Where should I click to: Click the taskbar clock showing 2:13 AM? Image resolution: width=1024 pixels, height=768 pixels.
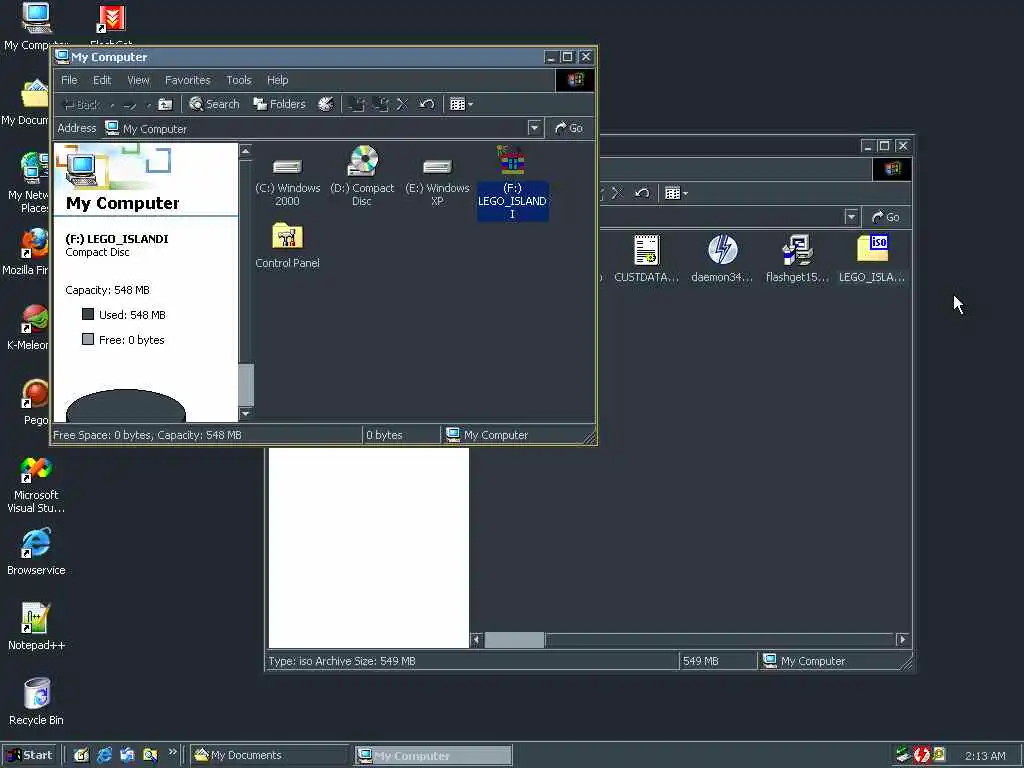tap(985, 756)
